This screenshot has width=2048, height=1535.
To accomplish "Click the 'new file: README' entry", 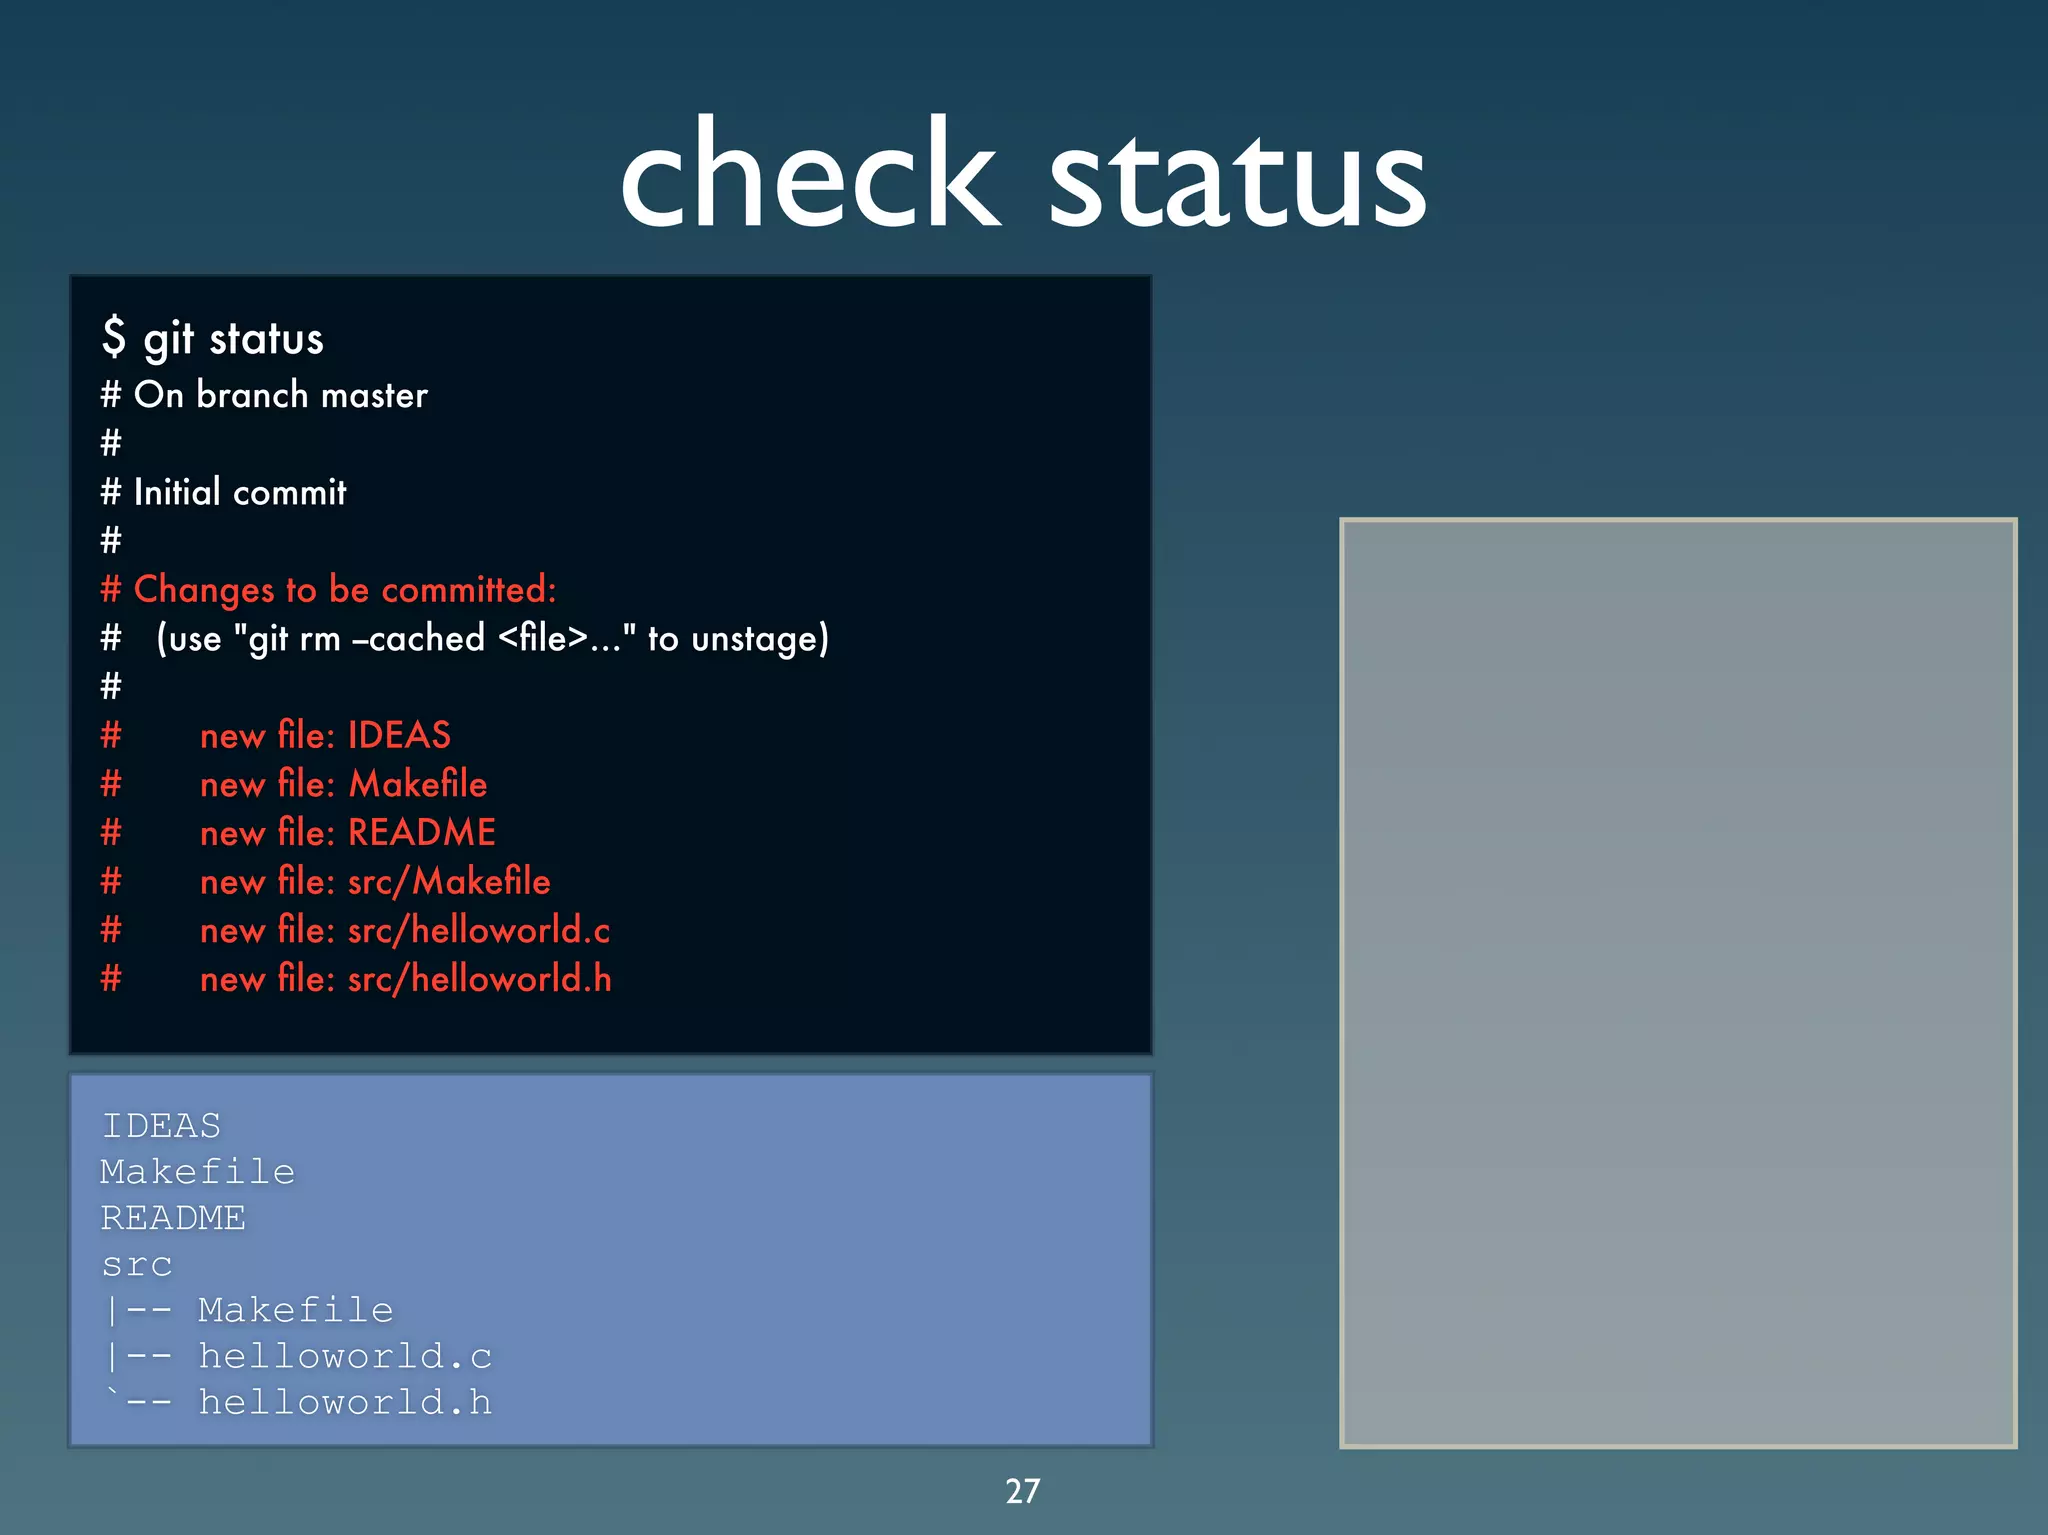I will [347, 832].
